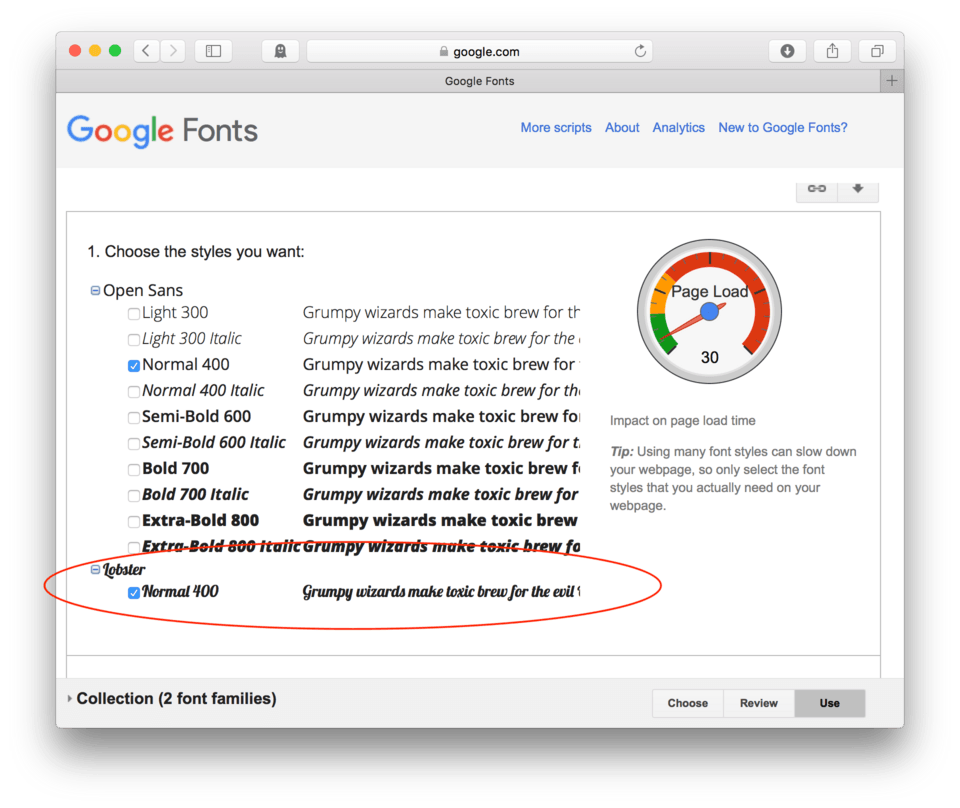Click the Page Load gauge
Viewport: 960px width, 808px height.
point(710,312)
